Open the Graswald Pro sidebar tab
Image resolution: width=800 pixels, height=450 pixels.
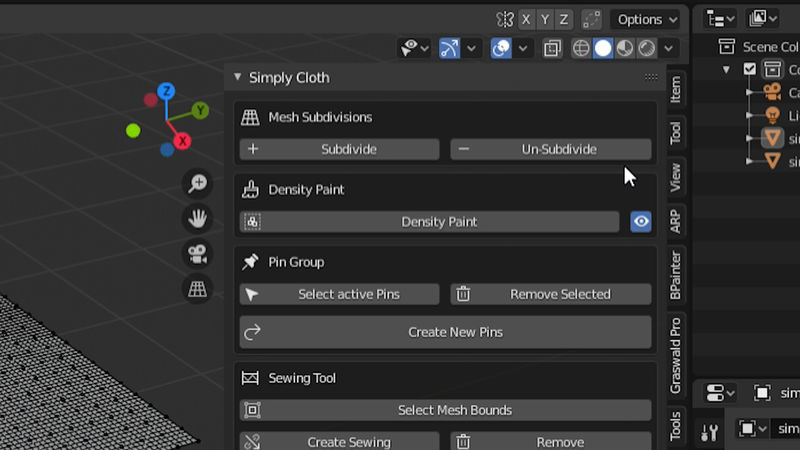click(x=676, y=355)
